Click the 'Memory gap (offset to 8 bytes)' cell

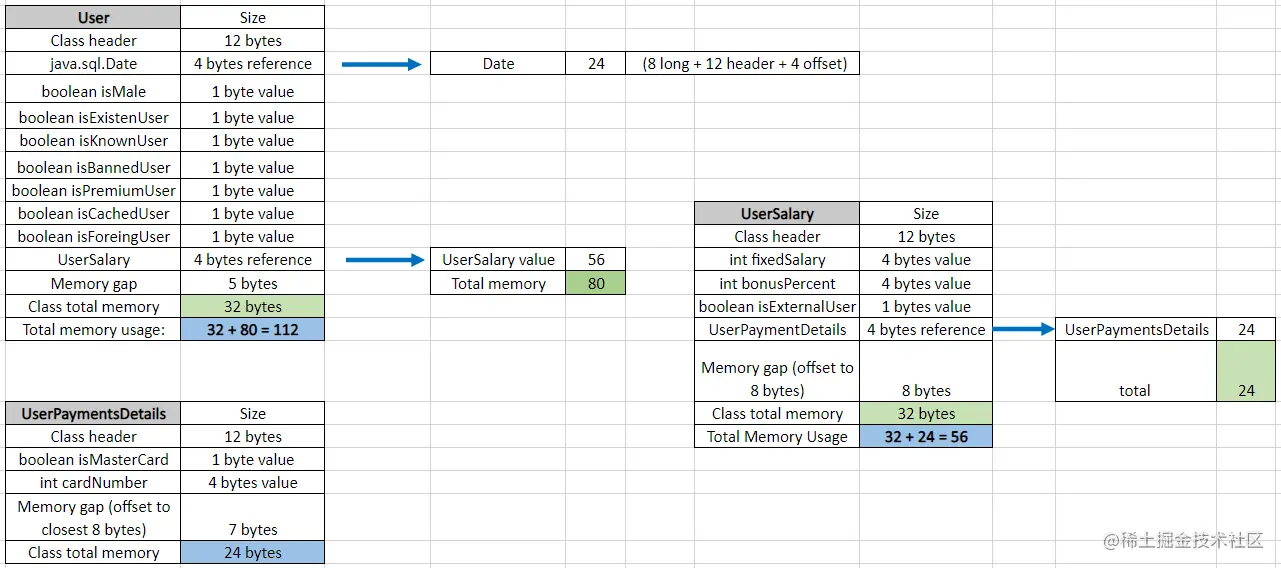pos(777,371)
